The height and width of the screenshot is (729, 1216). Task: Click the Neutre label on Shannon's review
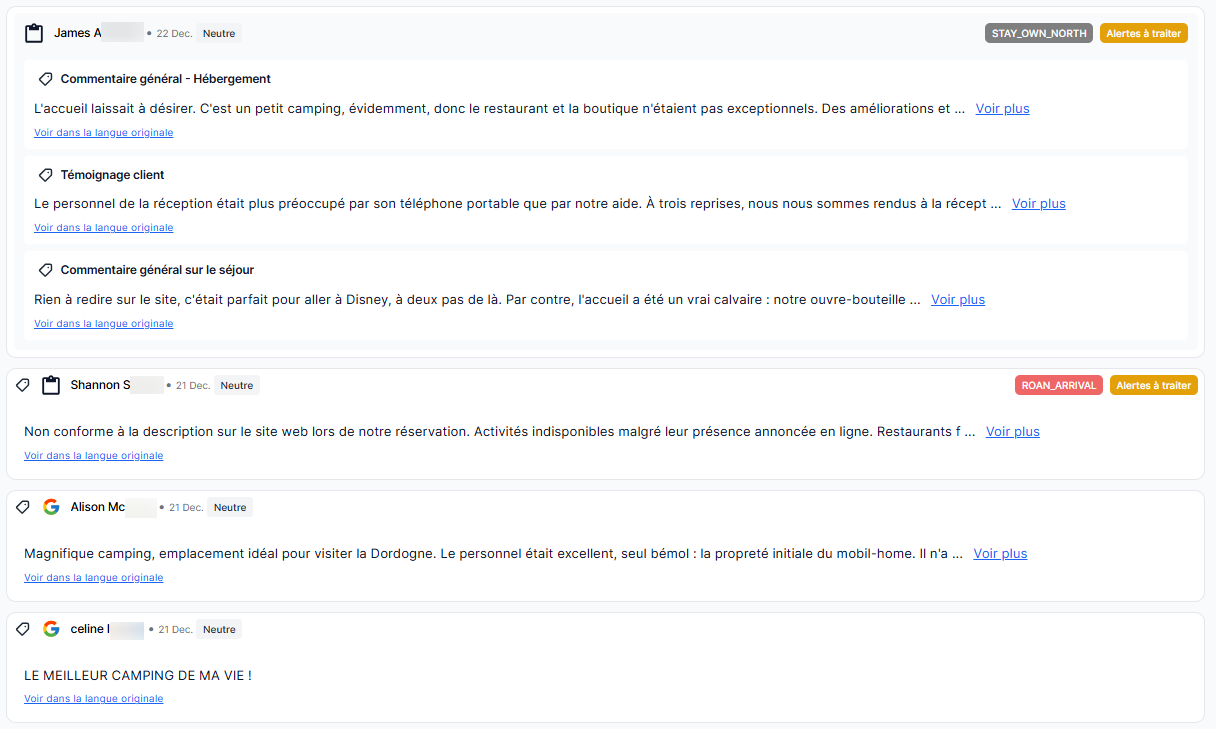(237, 385)
